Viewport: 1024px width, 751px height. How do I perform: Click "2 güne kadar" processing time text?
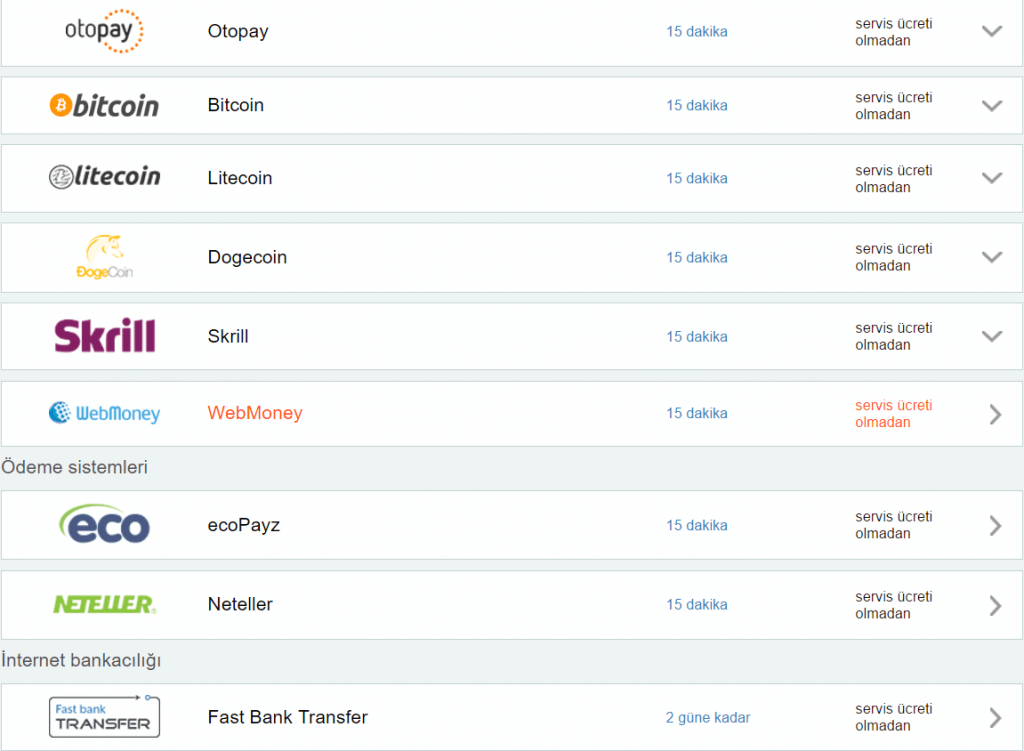coord(708,717)
